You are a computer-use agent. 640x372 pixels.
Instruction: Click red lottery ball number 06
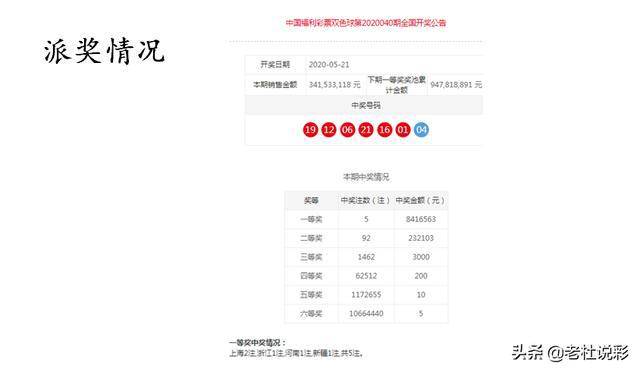[347, 130]
